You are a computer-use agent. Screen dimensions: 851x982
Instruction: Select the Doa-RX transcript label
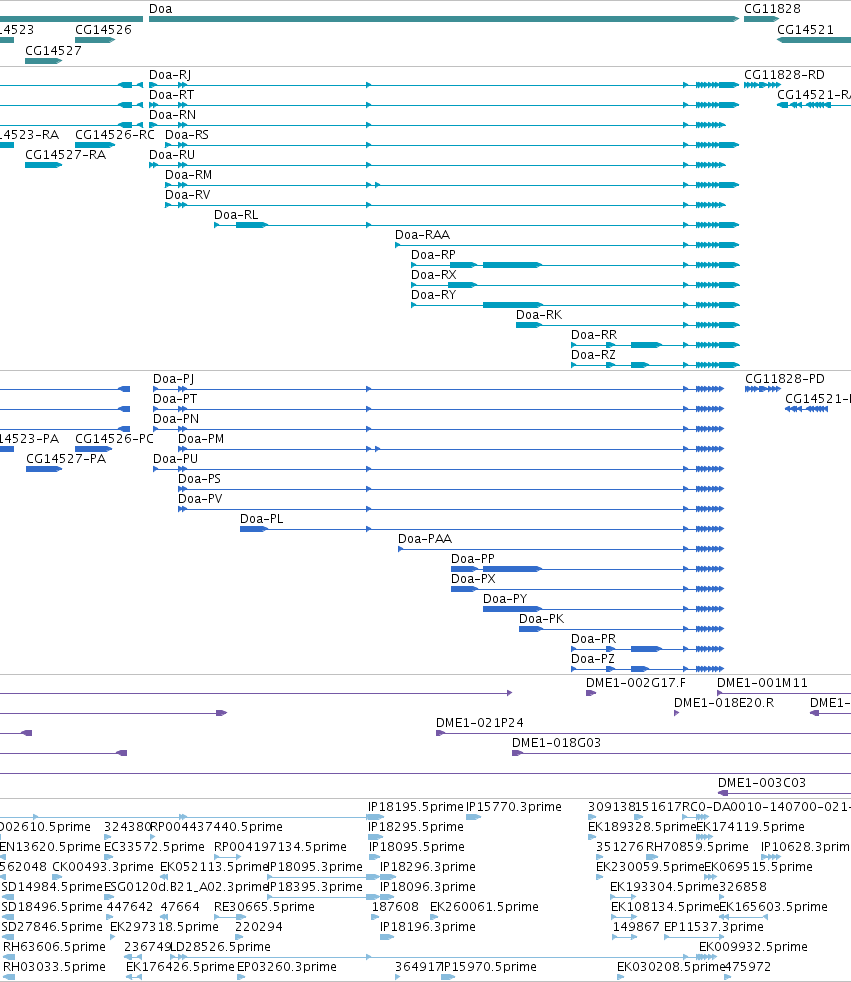point(433,275)
